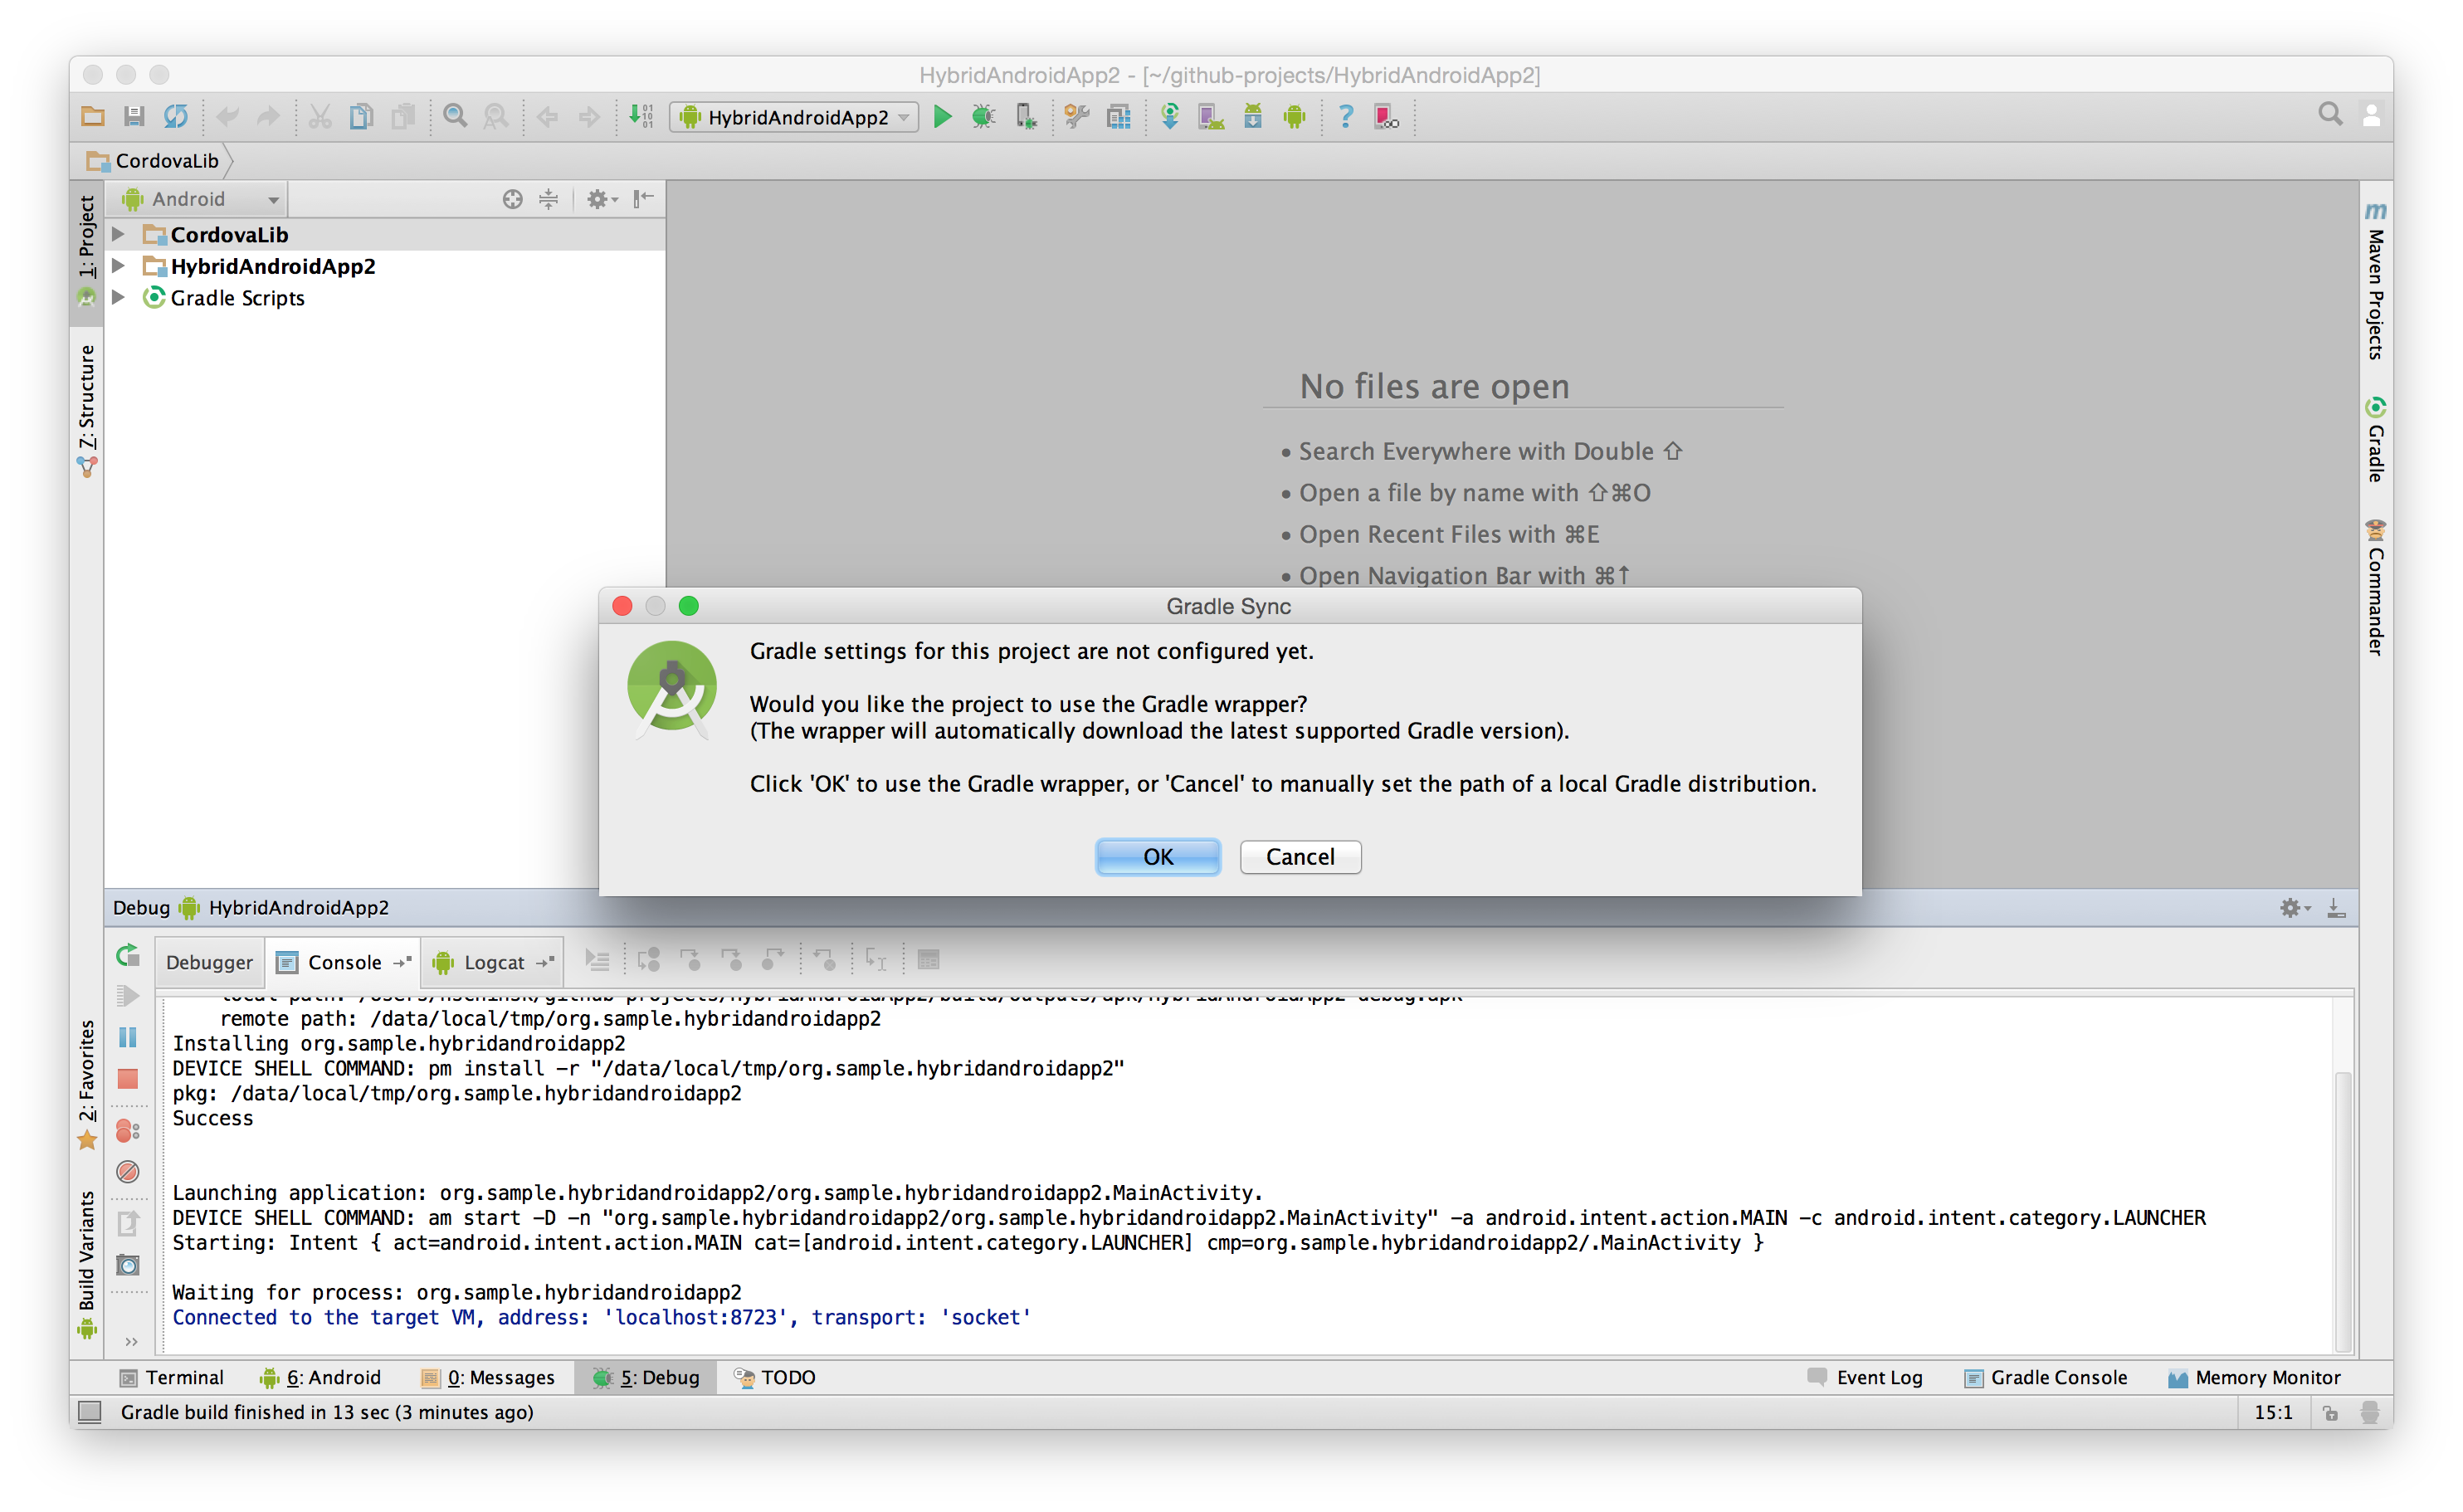
Task: Switch to the Logcat tab
Action: pos(492,962)
